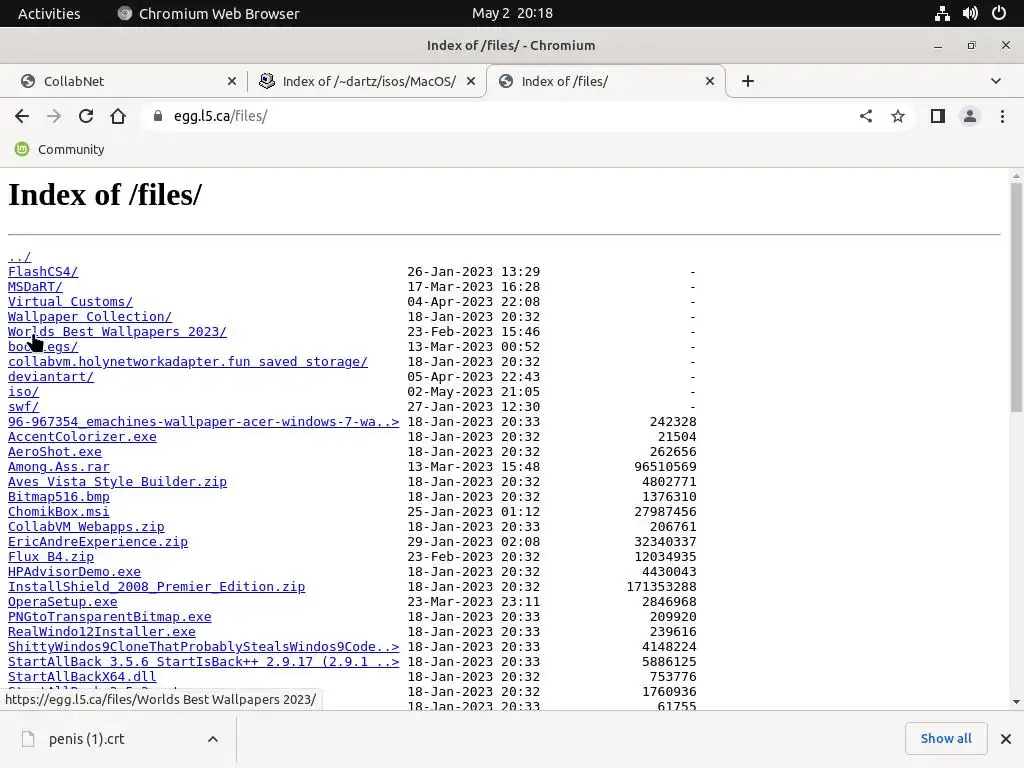This screenshot has width=1024, height=768.
Task: Download CollabVM Webapps.zip
Action: coord(86,527)
